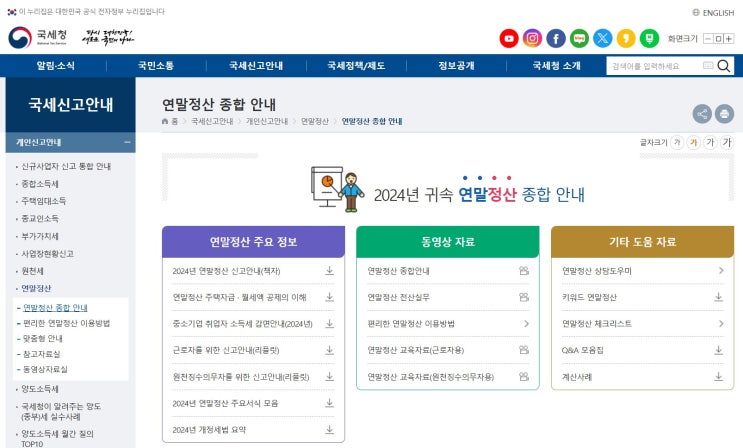Screen dimensions: 743x448
Task: Play 연말정산 종합안내 video icon
Action: (524, 271)
